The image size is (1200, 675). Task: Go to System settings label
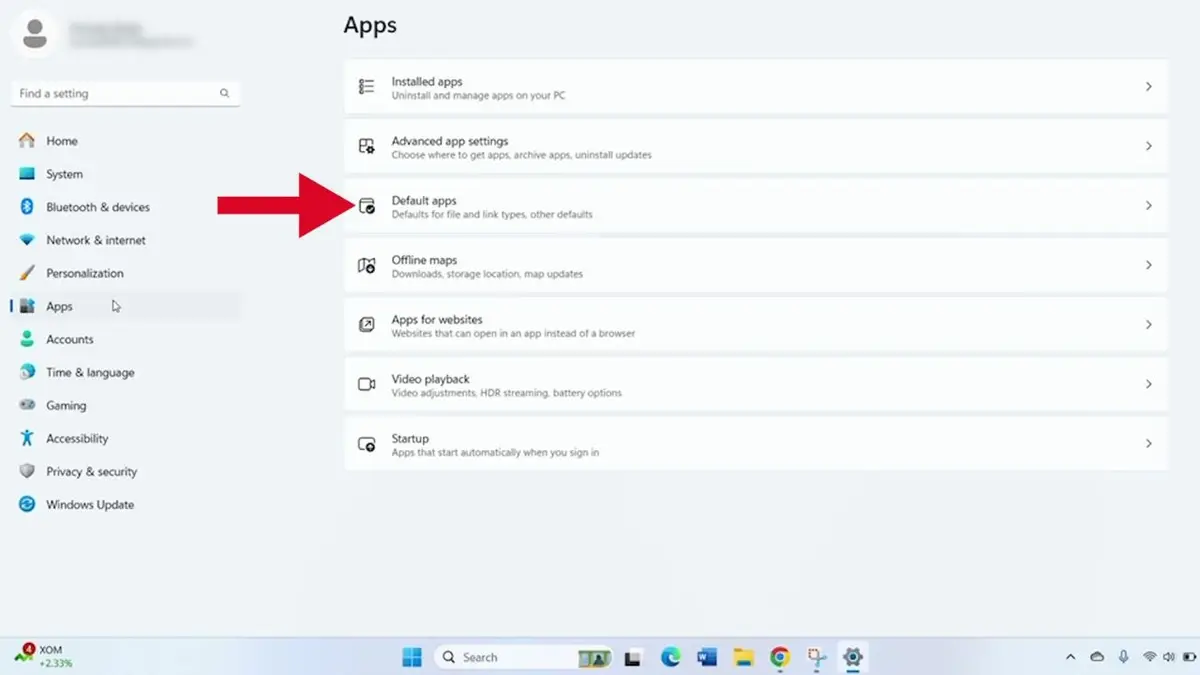coord(64,174)
